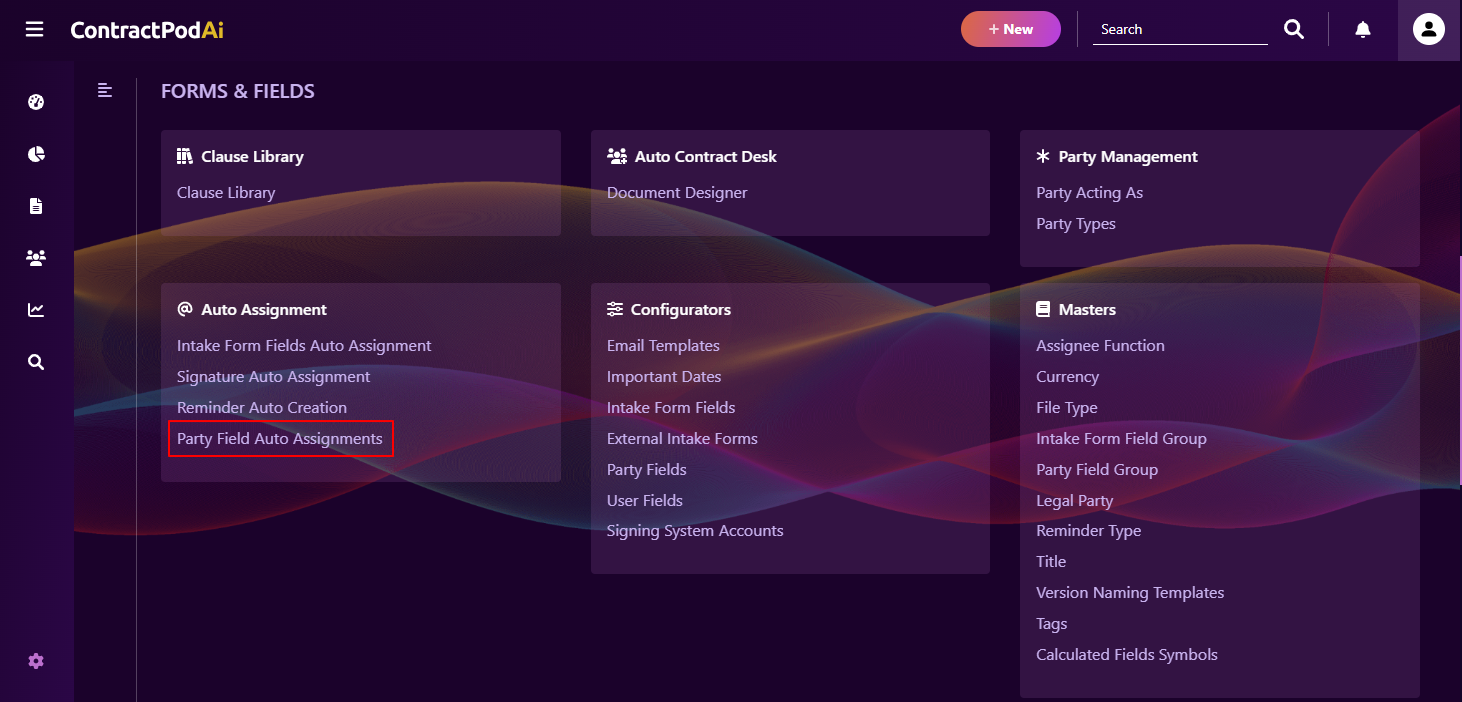Open Document Designer under Auto Contract Desk
The width and height of the screenshot is (1462, 702).
(x=677, y=192)
